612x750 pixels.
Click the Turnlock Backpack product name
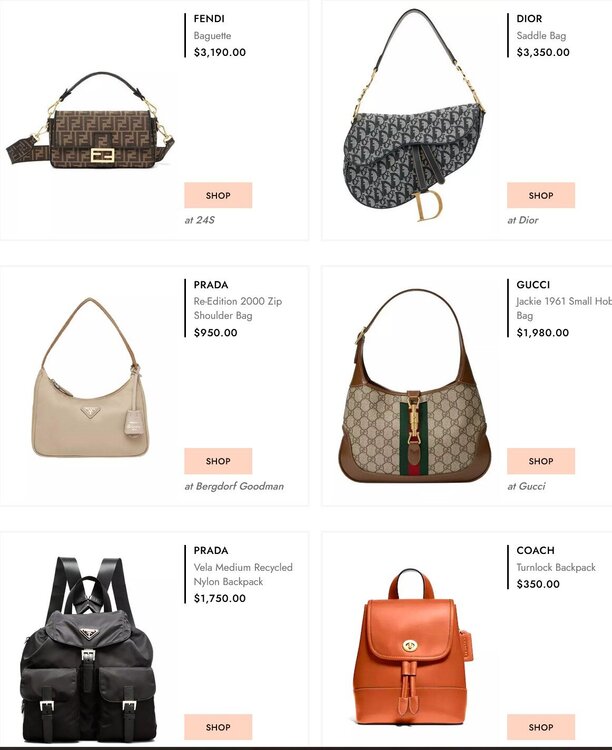pos(556,567)
